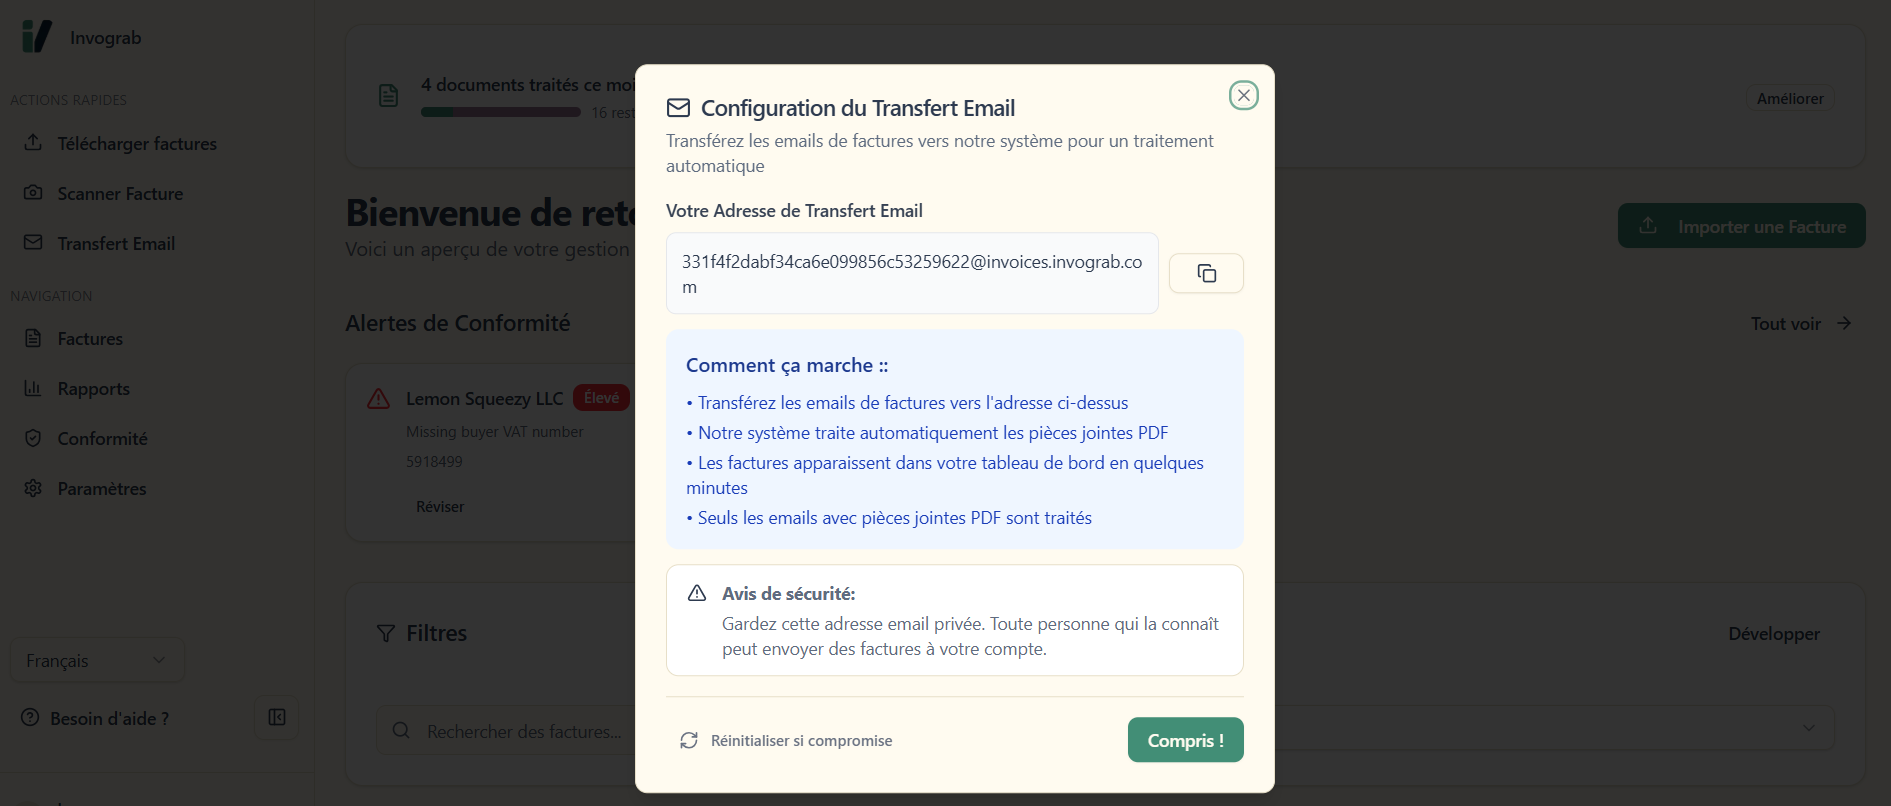1891x806 pixels.
Task: Click the documents usage progress bar
Action: [500, 112]
